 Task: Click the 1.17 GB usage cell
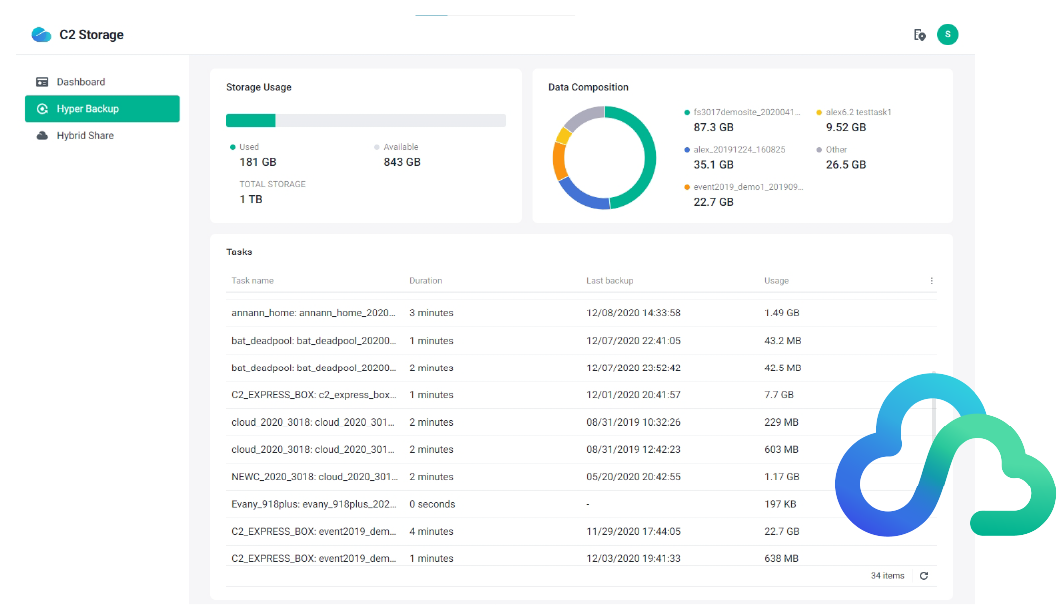(781, 477)
